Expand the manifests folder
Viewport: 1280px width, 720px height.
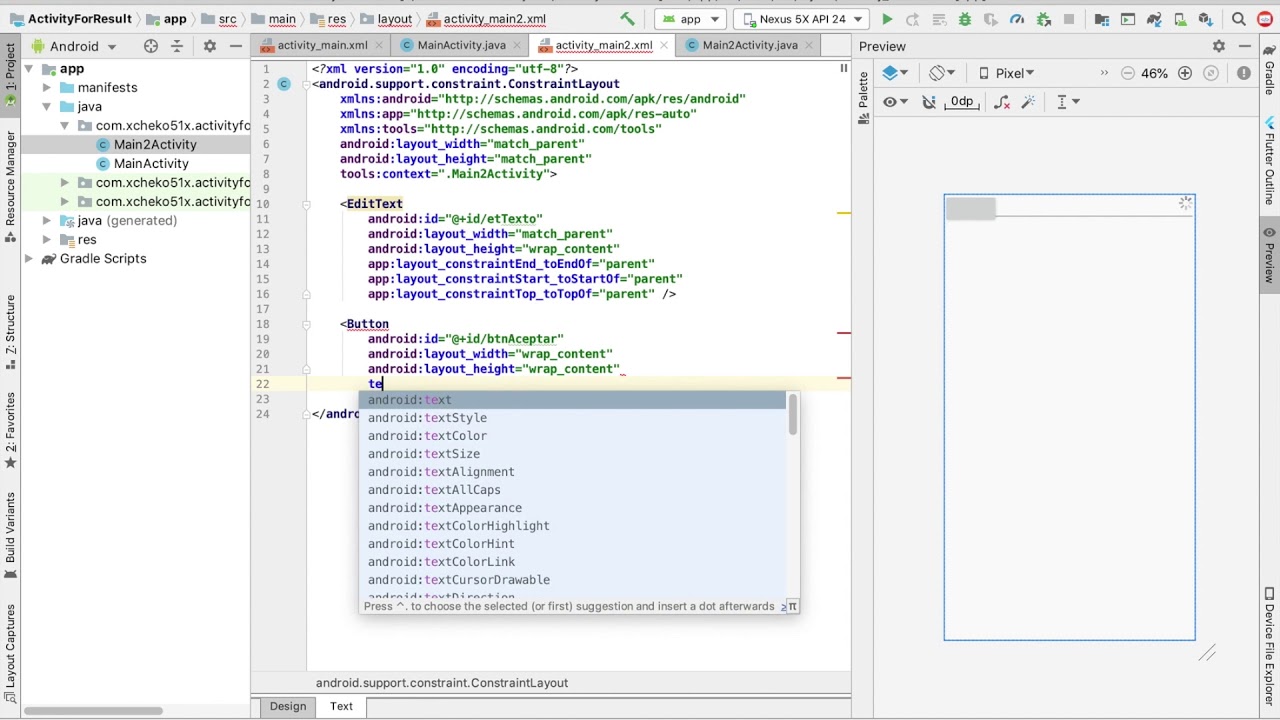click(47, 88)
